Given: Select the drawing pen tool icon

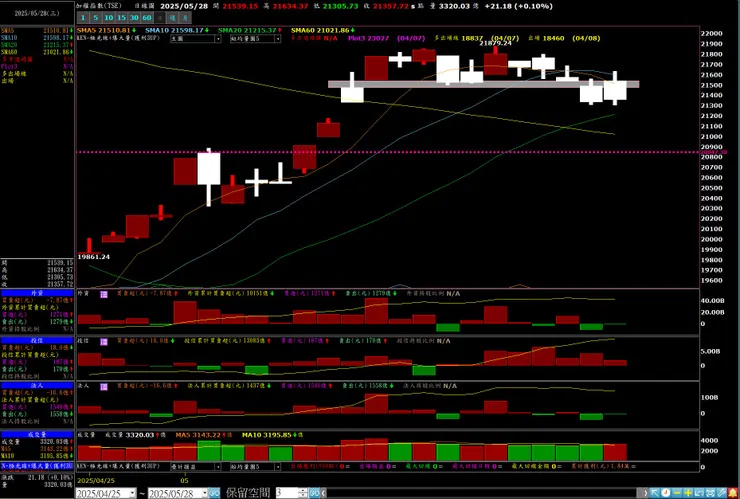Looking at the screenshot, I should click(x=722, y=493).
